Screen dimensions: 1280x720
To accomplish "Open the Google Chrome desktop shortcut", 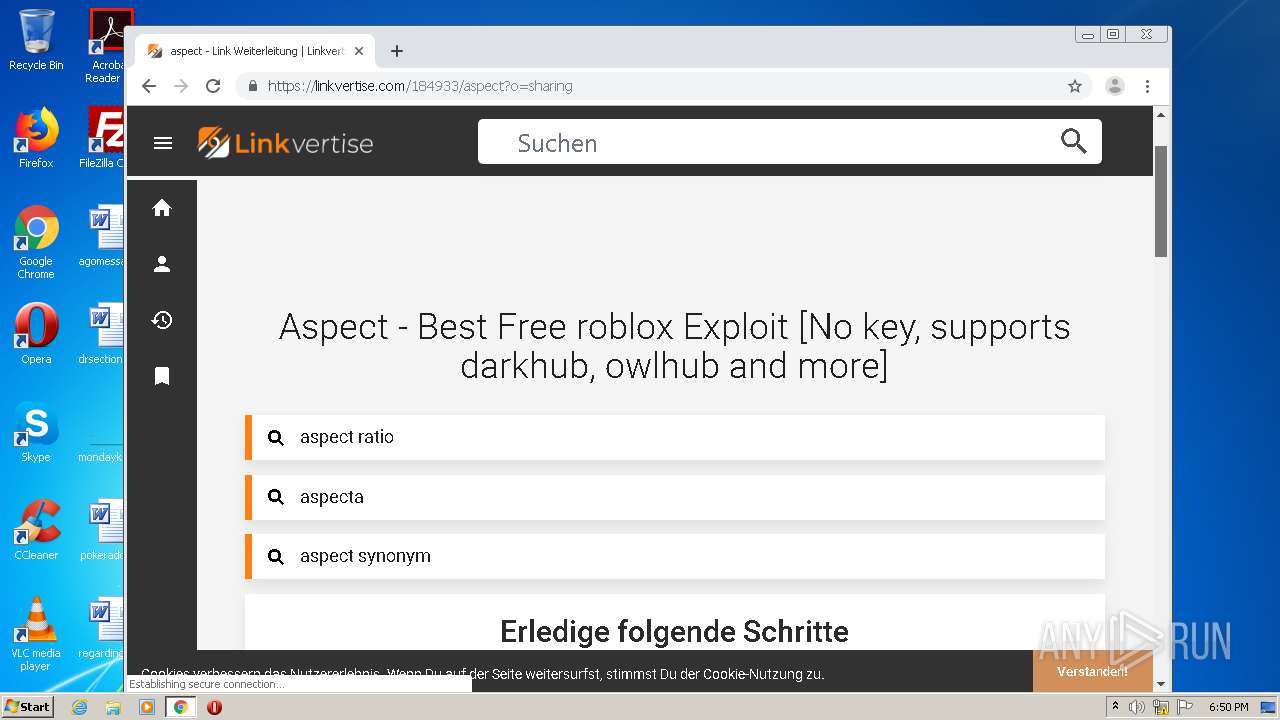I will (x=36, y=242).
